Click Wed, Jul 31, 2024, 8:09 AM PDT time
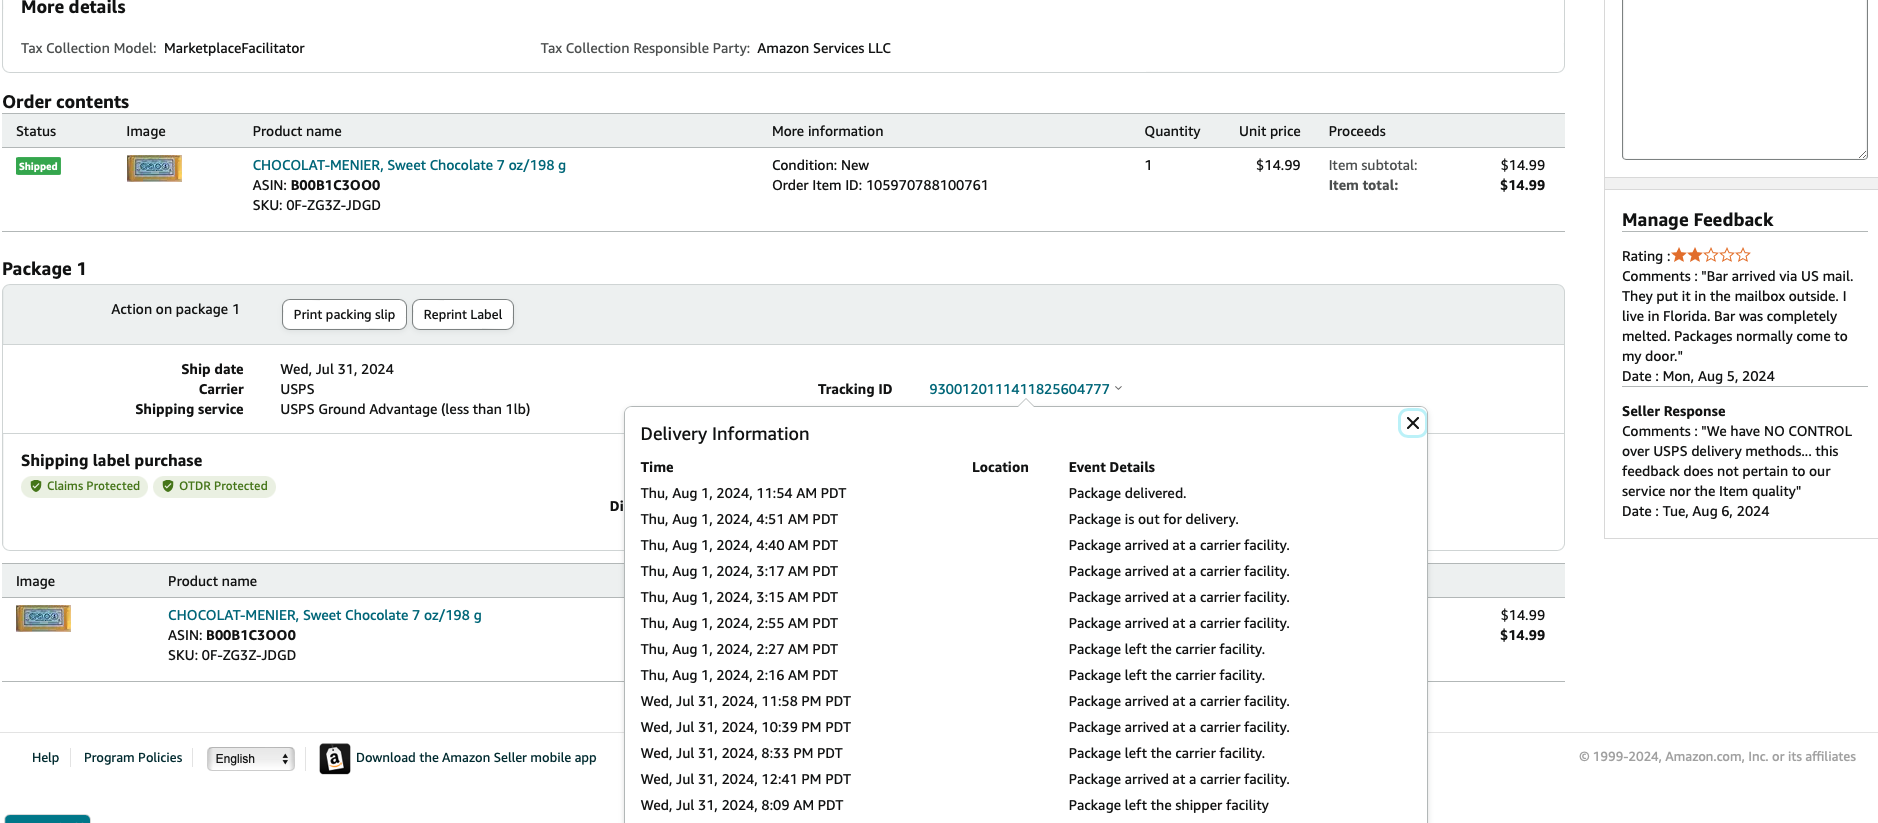Image resolution: width=1878 pixels, height=823 pixels. pyautogui.click(x=742, y=805)
